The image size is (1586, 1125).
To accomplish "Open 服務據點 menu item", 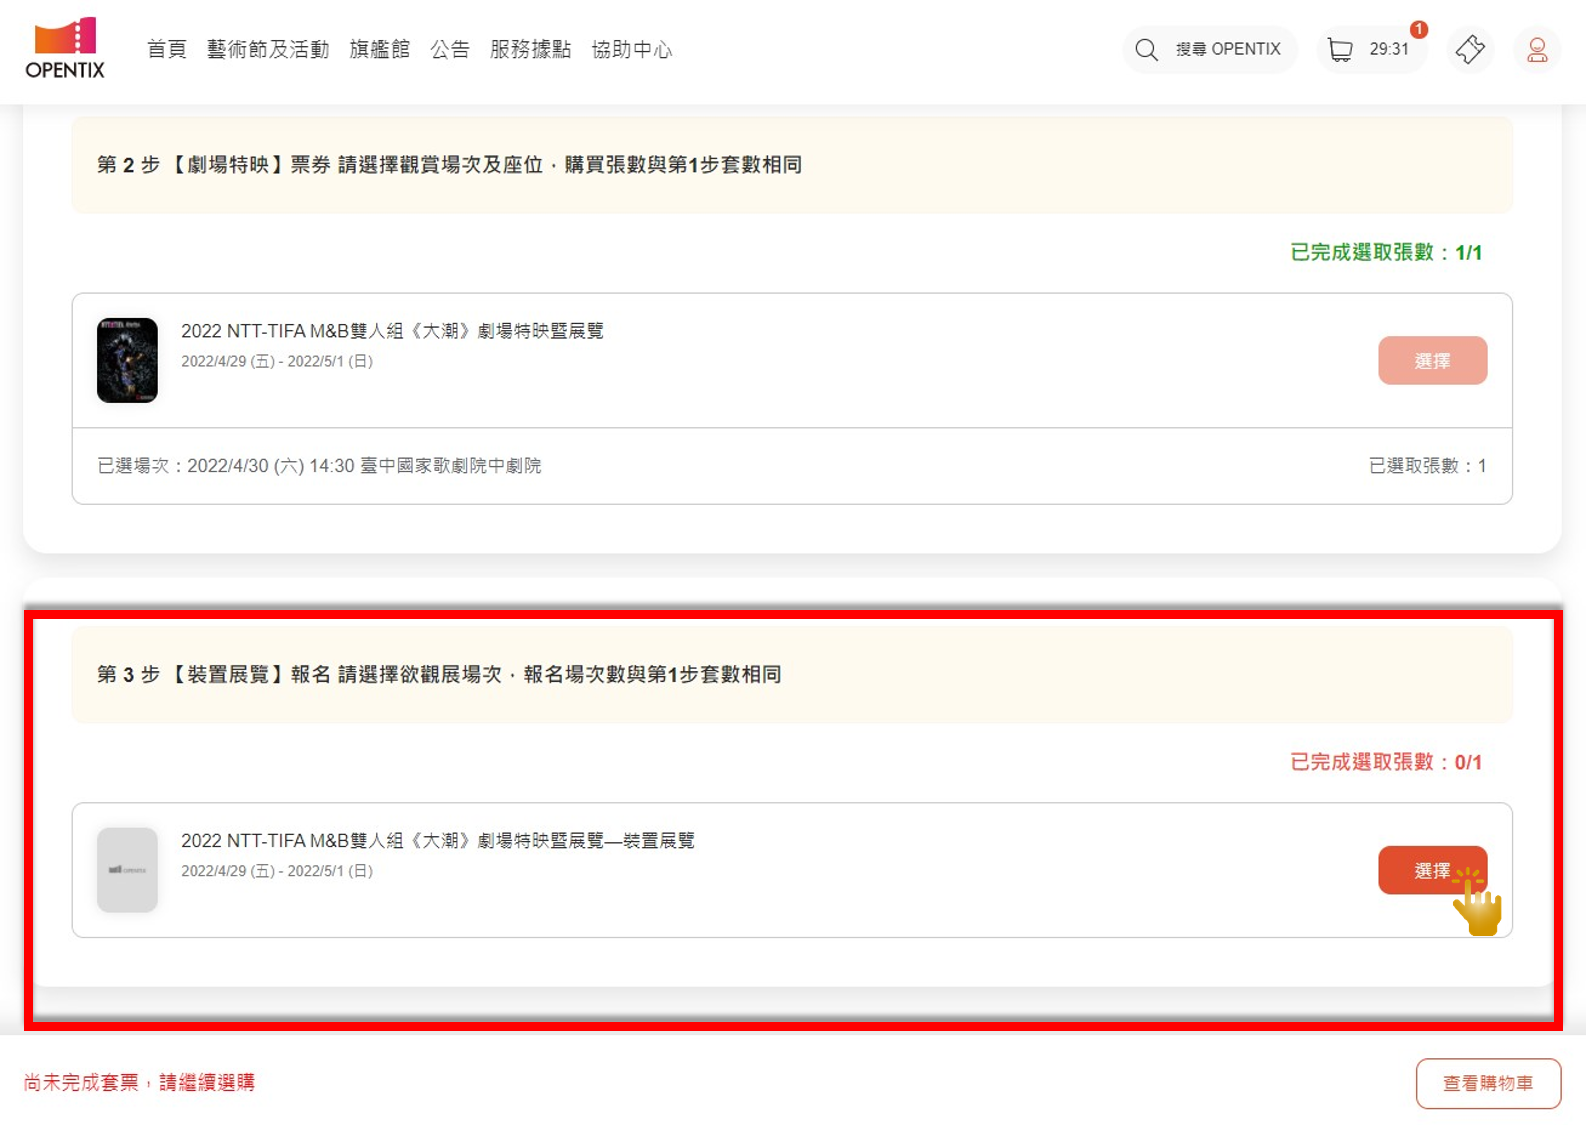I will click(x=531, y=49).
